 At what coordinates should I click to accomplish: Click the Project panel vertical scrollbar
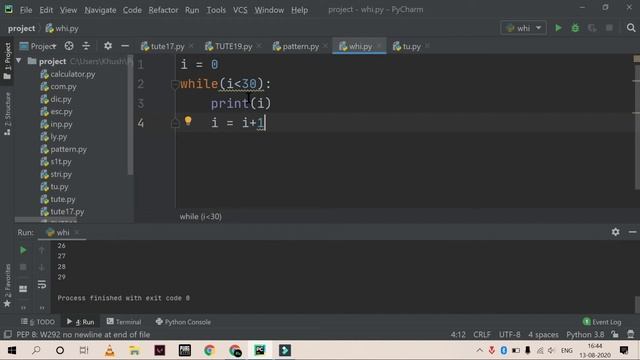tap(130, 116)
